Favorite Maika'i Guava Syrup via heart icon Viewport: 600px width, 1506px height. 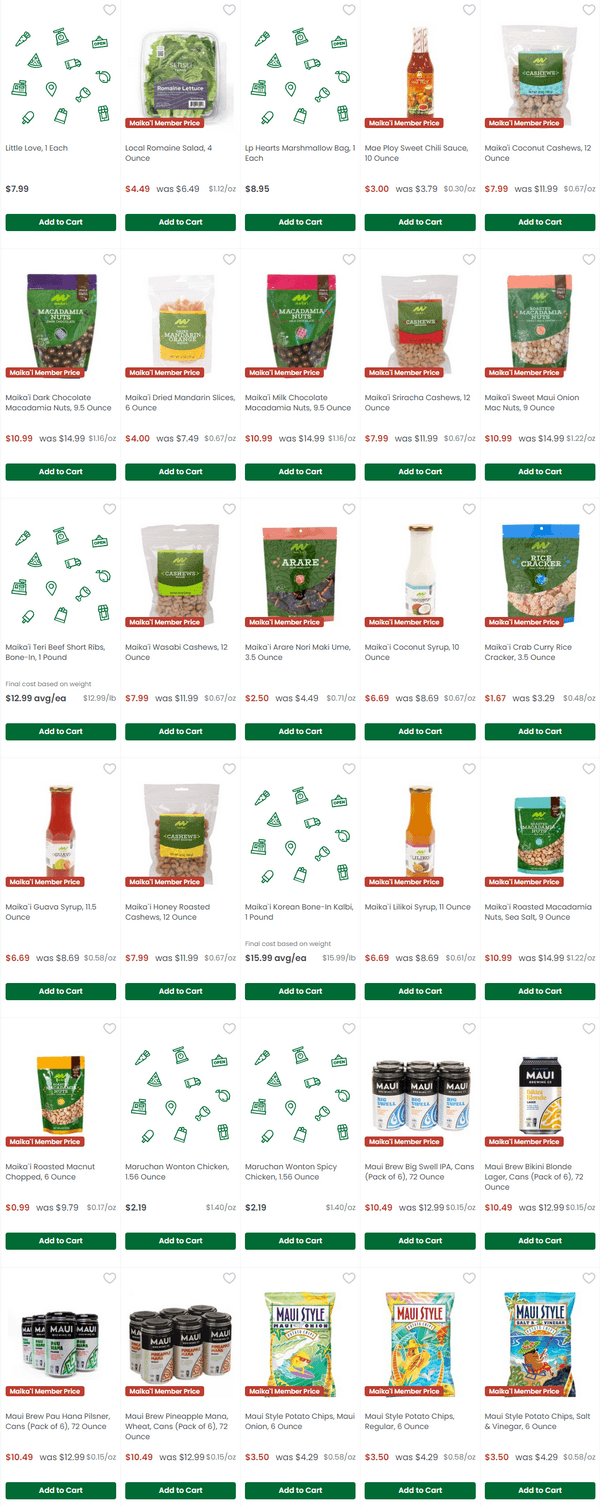pos(109,769)
